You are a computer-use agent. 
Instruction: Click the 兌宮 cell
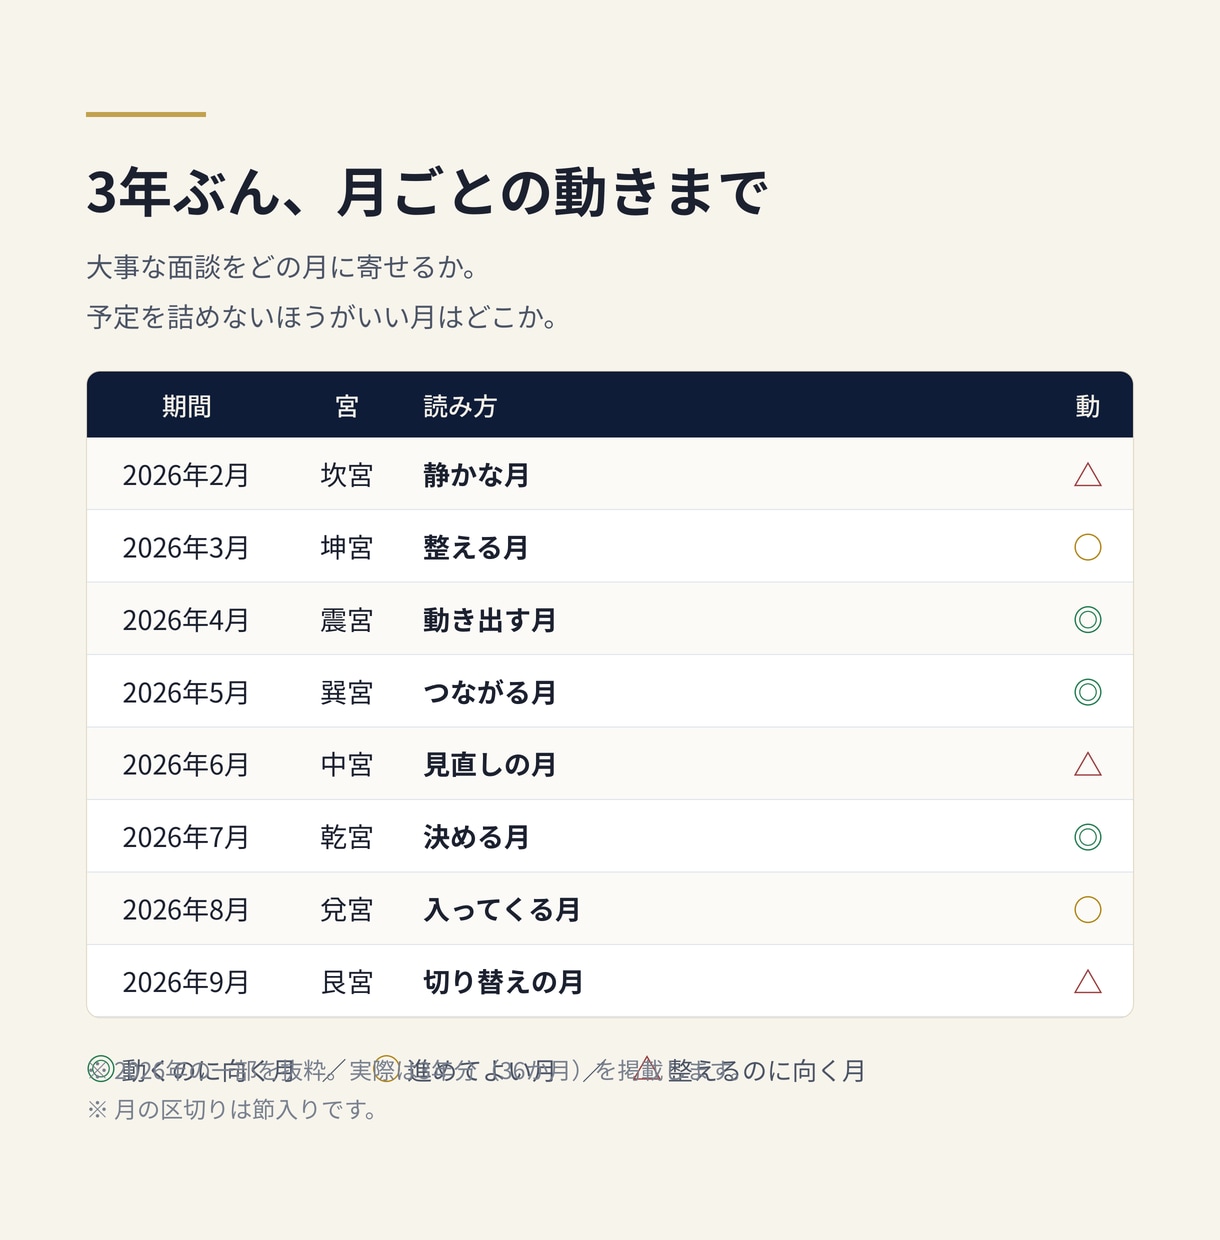pos(347,910)
